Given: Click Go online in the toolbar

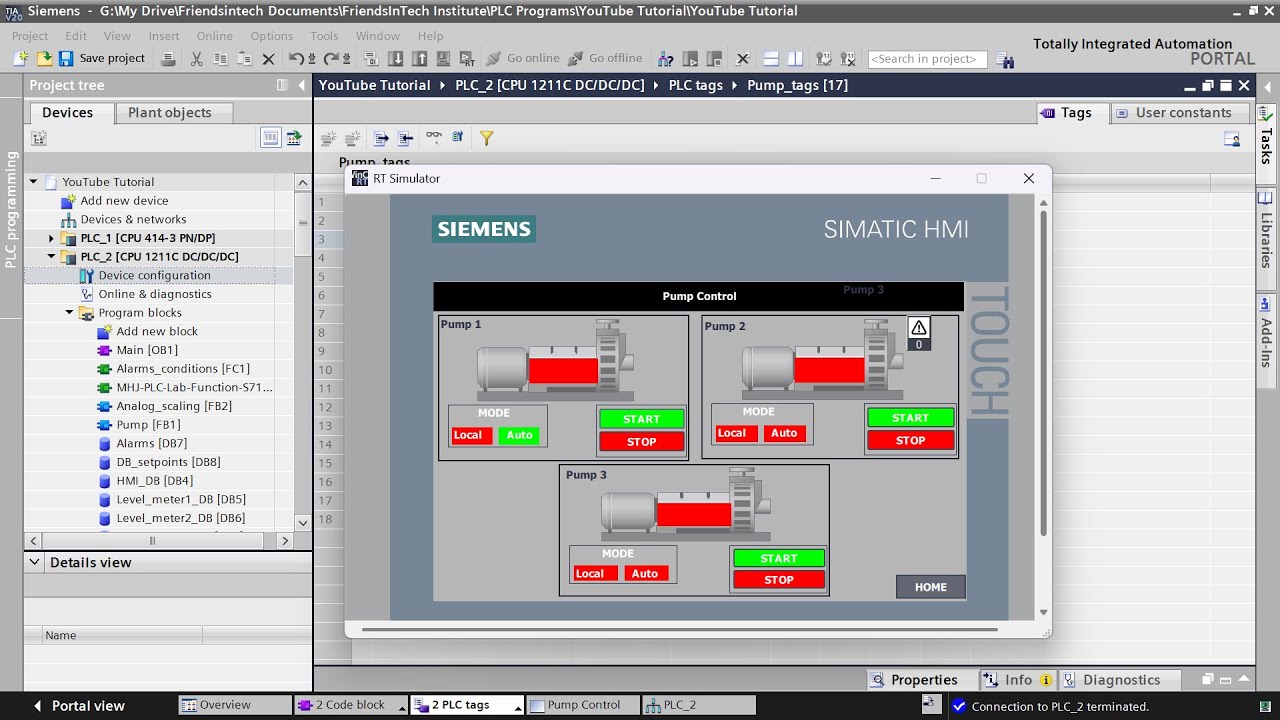Looking at the screenshot, I should [x=524, y=59].
